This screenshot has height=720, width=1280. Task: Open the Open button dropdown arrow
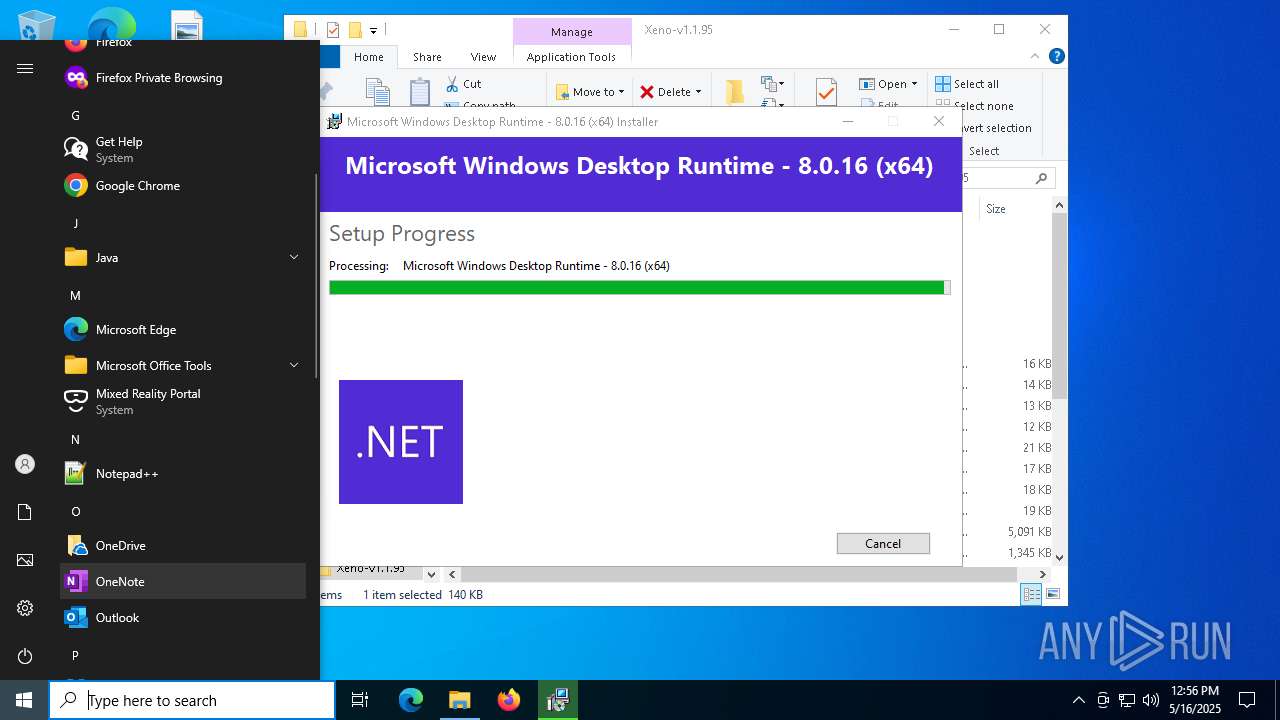pos(914,84)
